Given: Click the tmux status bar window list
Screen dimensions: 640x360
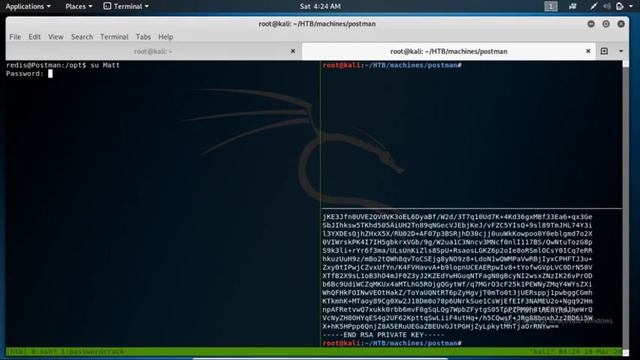Looking at the screenshot, I should [68, 351].
